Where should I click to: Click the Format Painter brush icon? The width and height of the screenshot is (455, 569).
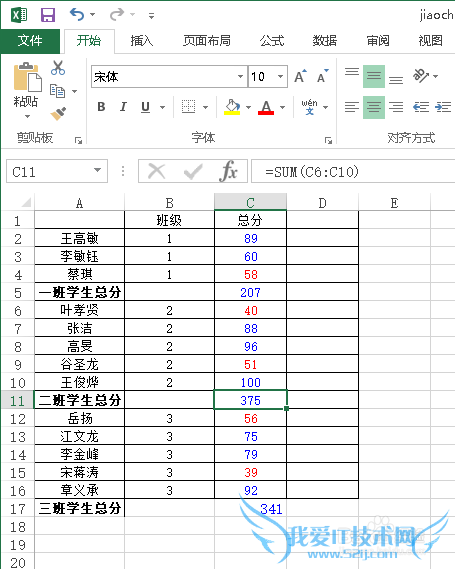[x=58, y=114]
